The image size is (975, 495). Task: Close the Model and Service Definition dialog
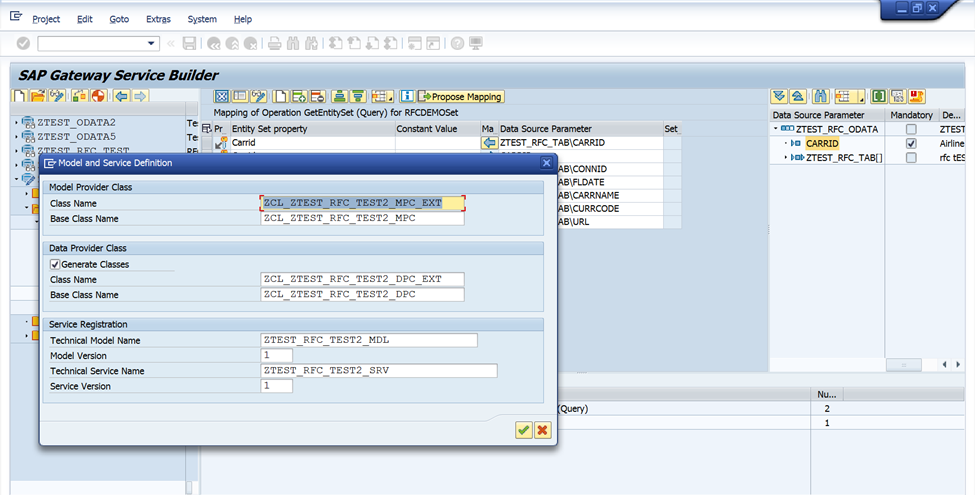pyautogui.click(x=546, y=163)
